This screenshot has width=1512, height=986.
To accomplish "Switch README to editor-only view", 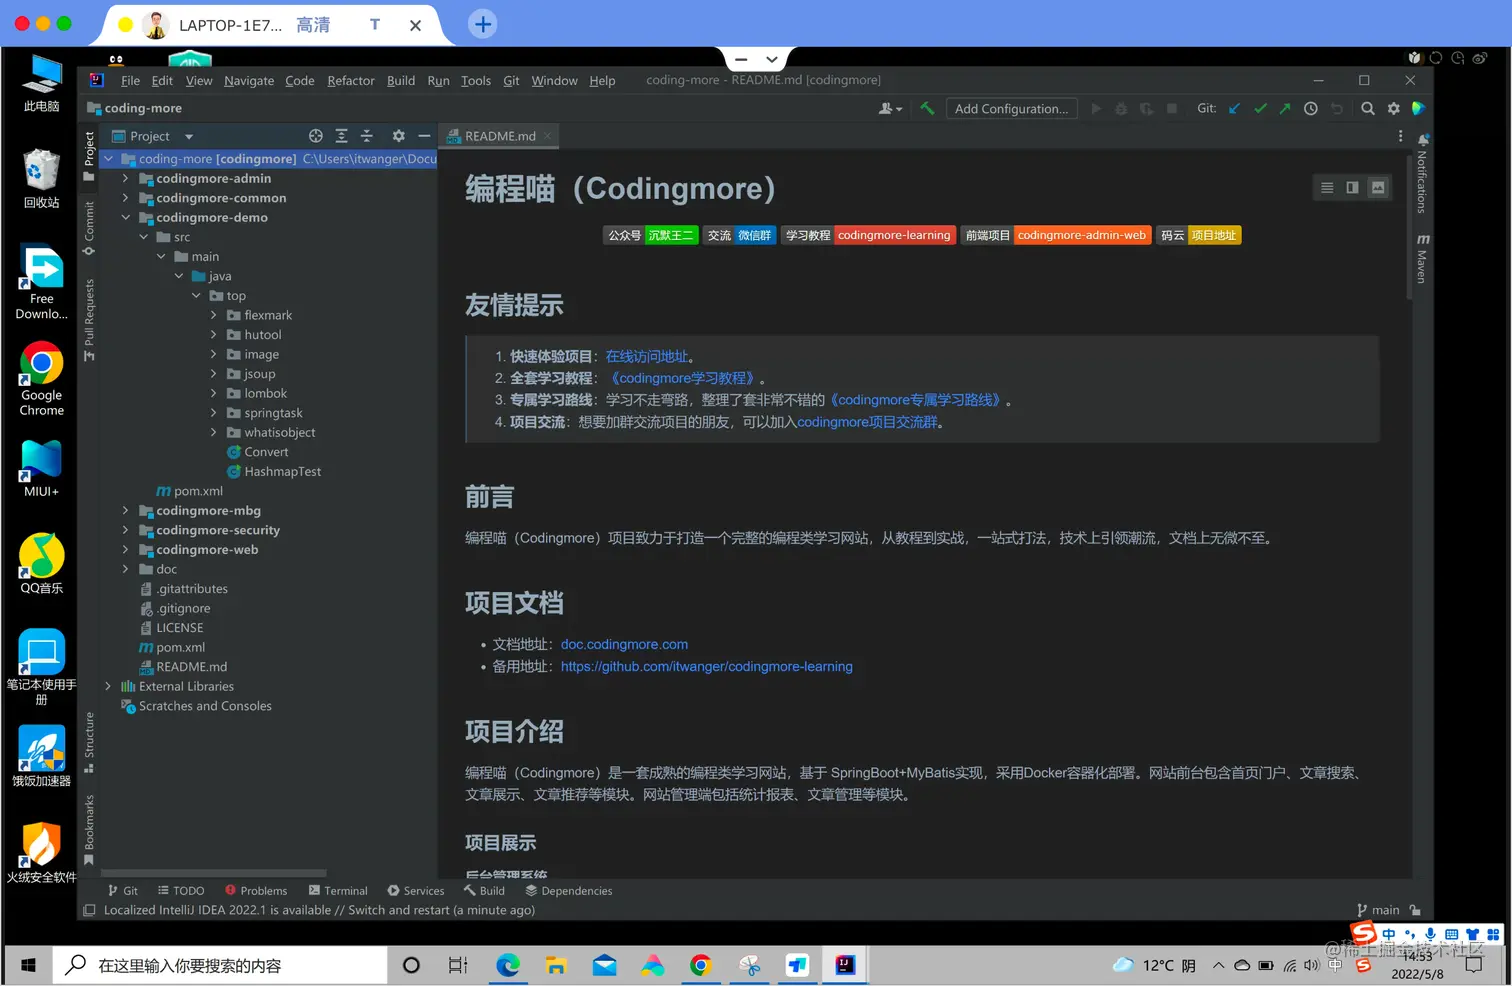I will (x=1327, y=188).
